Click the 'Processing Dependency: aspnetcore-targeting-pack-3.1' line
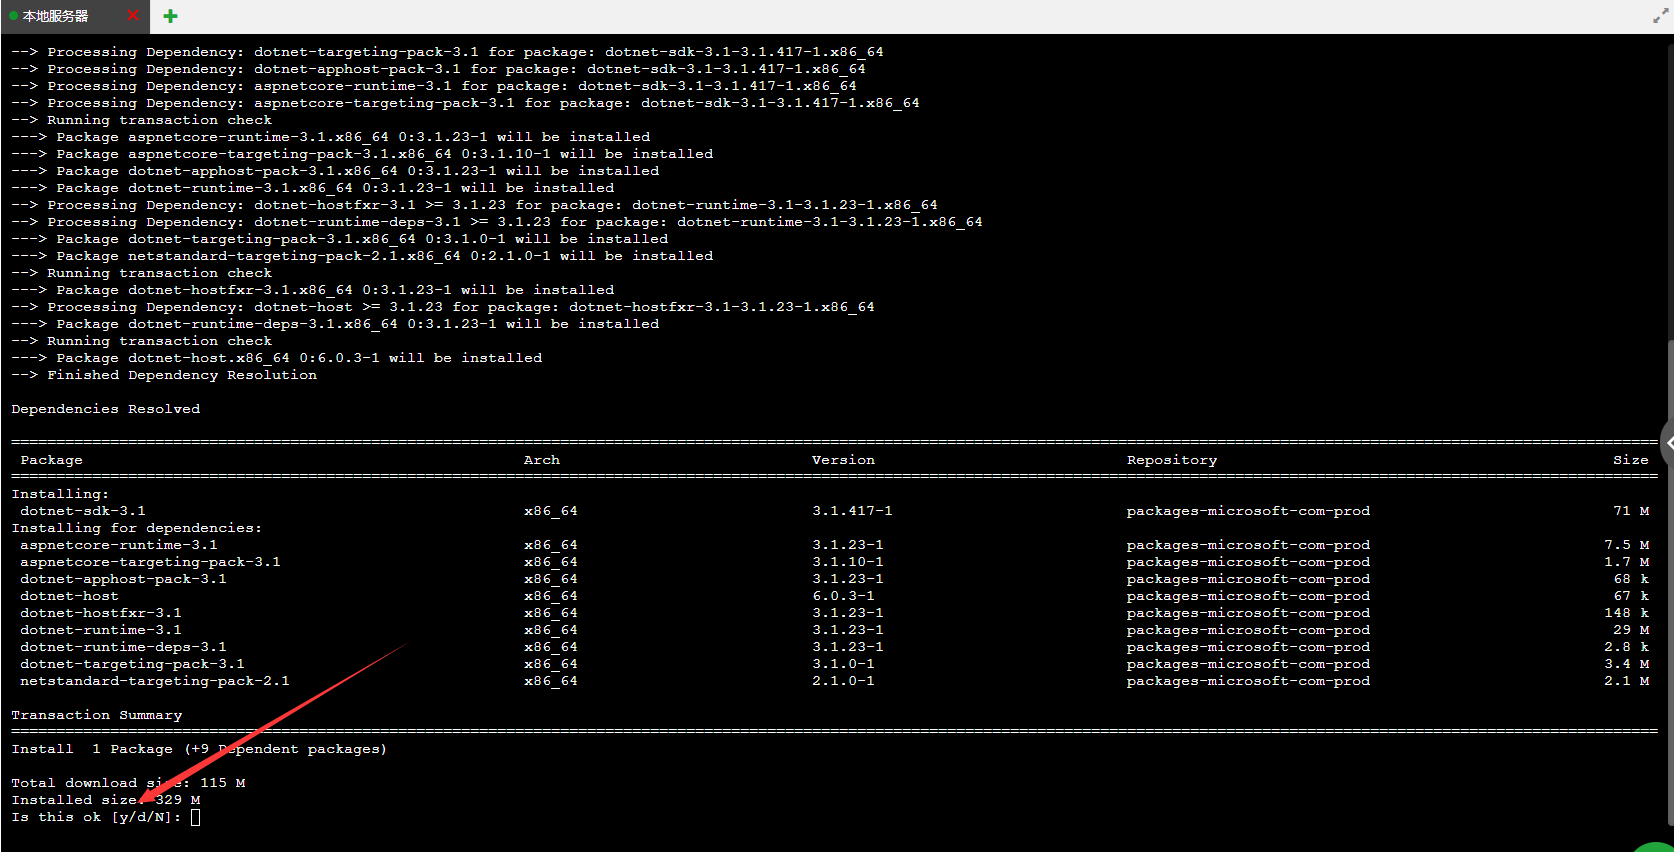Screen dimensions: 1674x852 465,103
